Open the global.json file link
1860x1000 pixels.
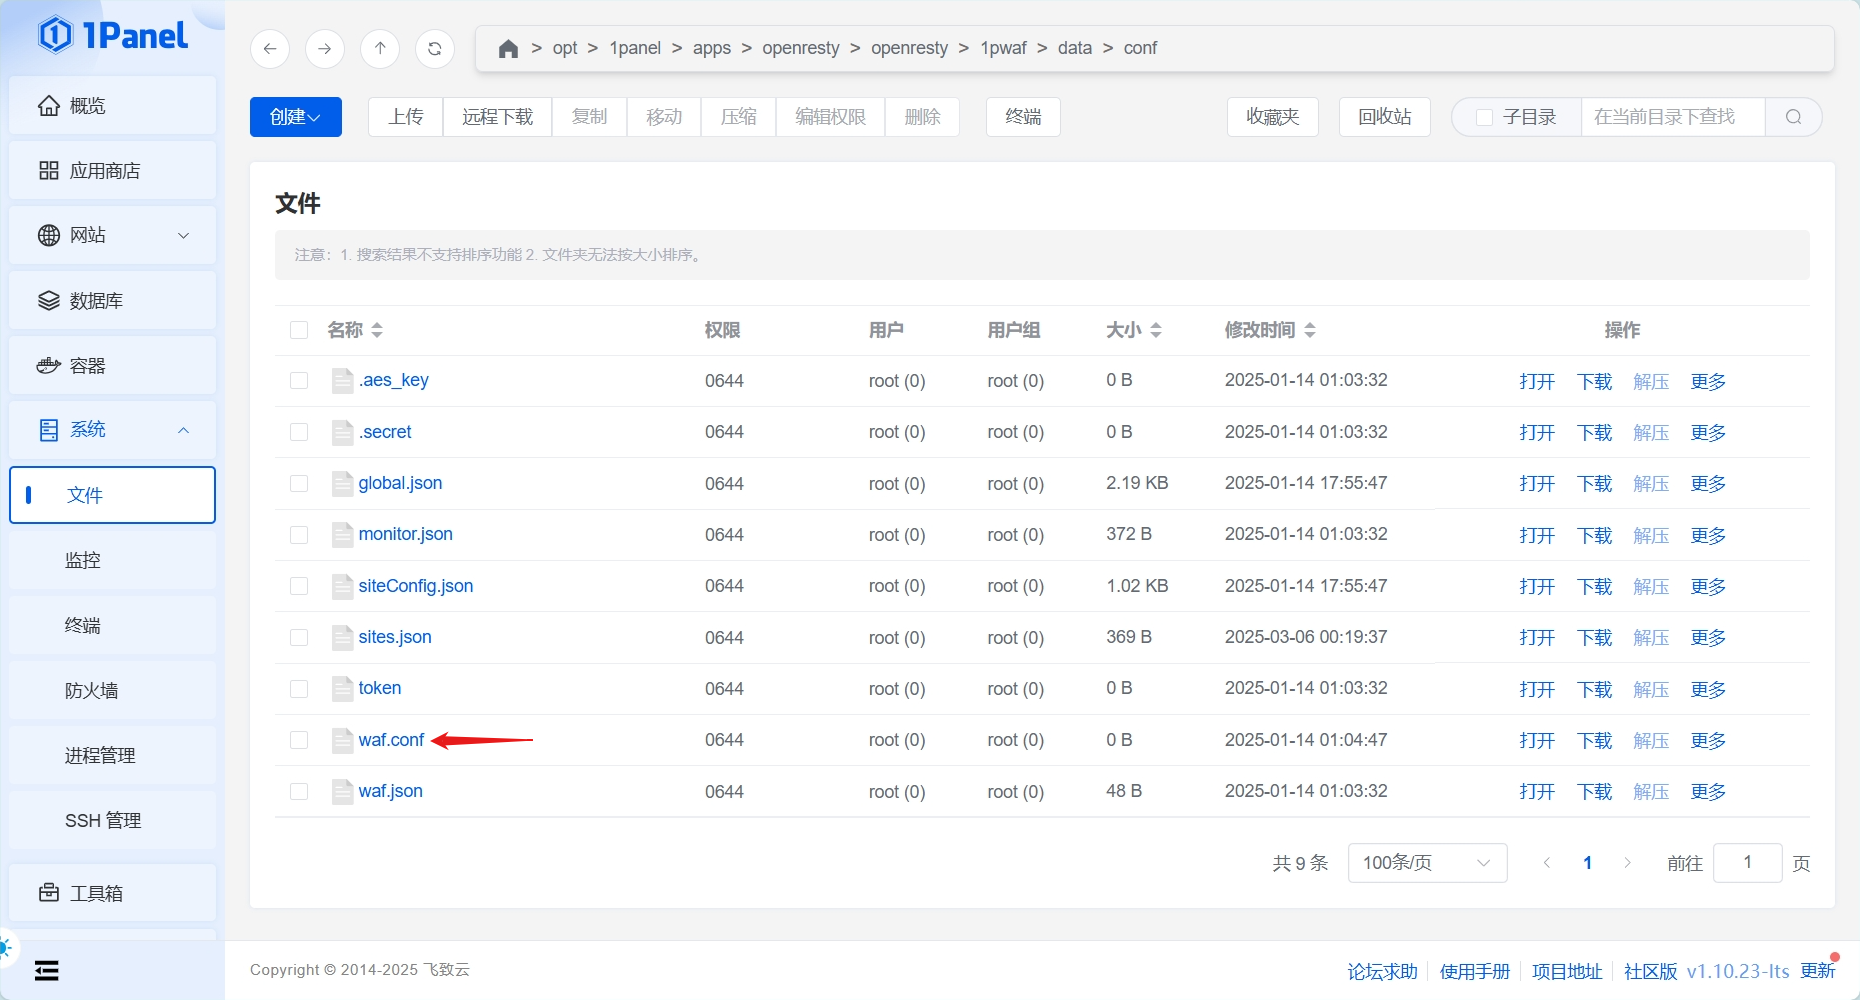point(400,483)
